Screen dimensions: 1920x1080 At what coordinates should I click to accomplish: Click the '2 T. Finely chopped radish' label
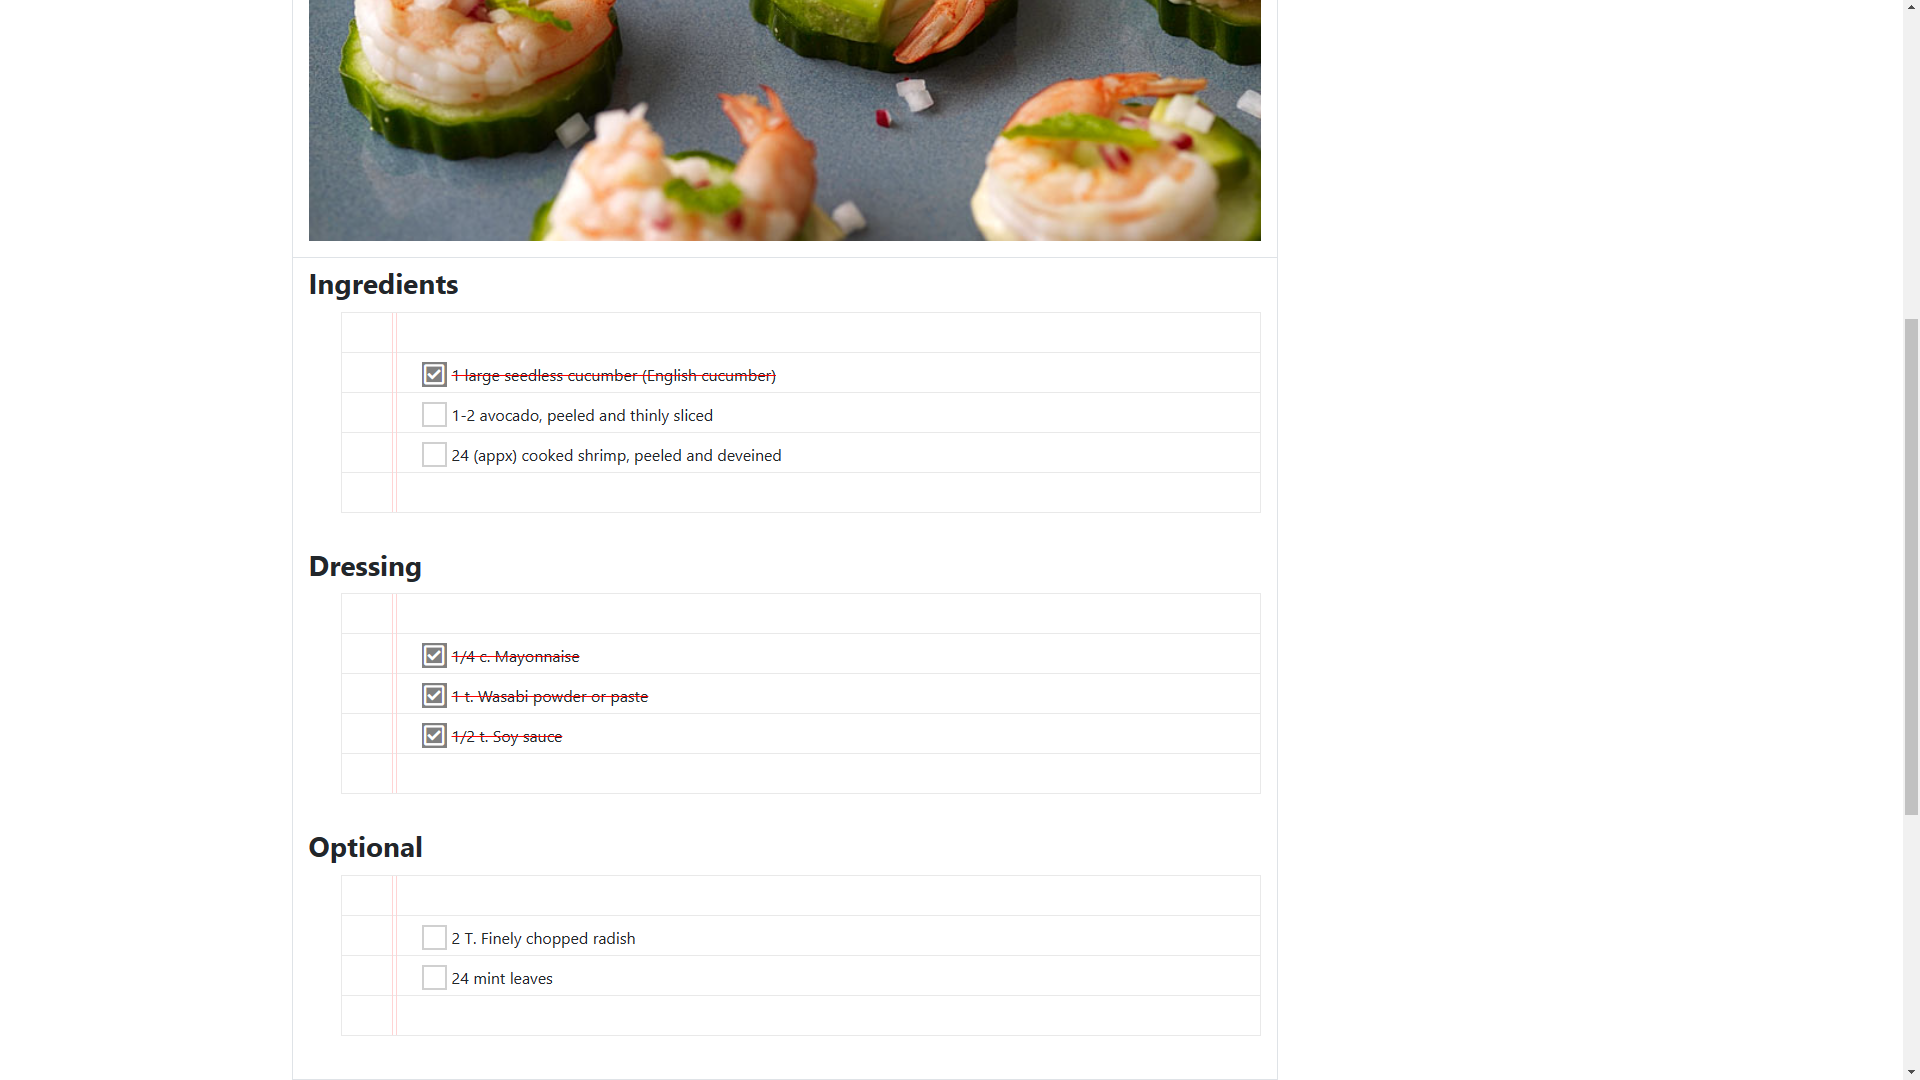click(543, 938)
